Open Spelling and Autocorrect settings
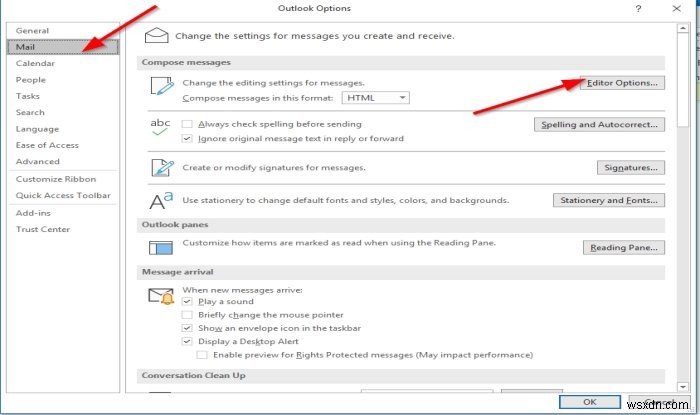The image size is (700, 415). 599,124
